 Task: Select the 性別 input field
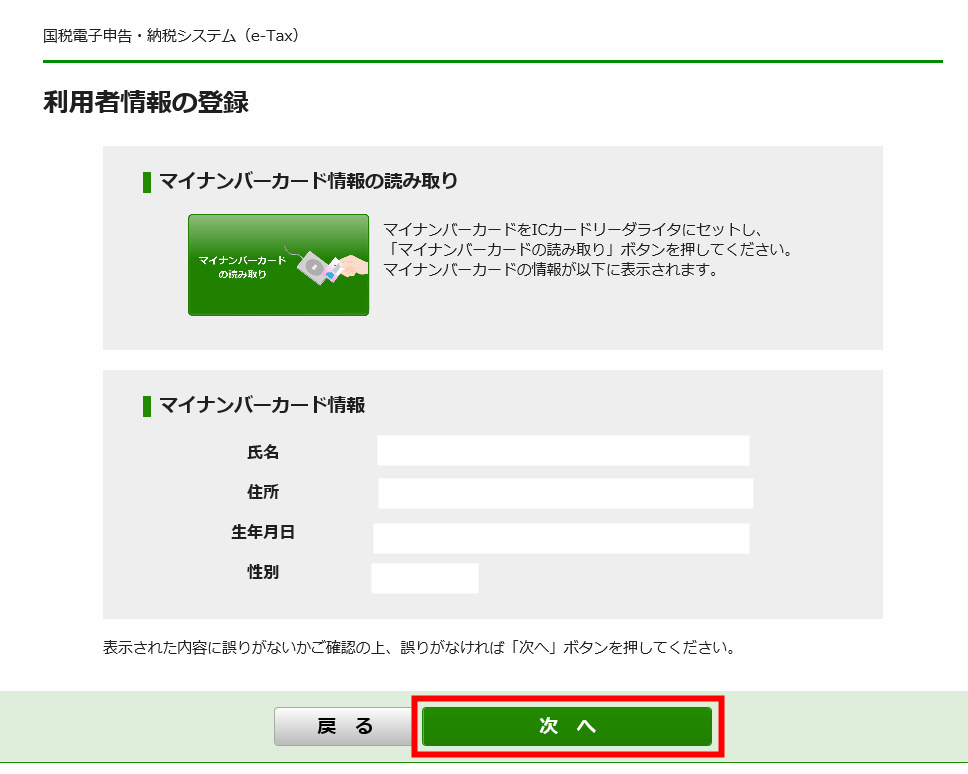425,578
